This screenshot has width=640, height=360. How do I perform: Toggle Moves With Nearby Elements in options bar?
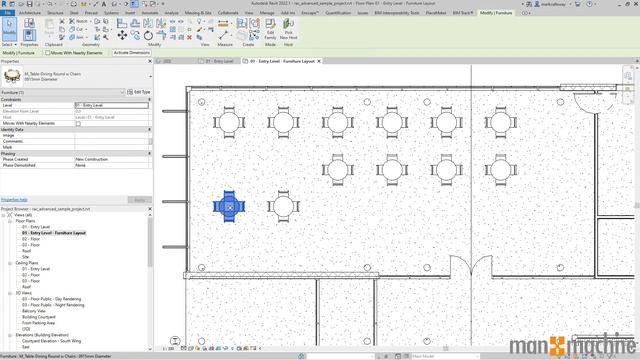point(48,53)
